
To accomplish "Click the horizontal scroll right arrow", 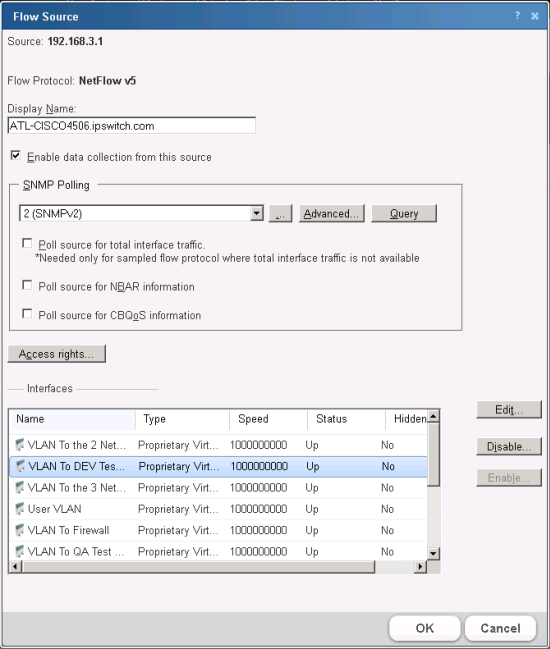I will (x=420, y=567).
